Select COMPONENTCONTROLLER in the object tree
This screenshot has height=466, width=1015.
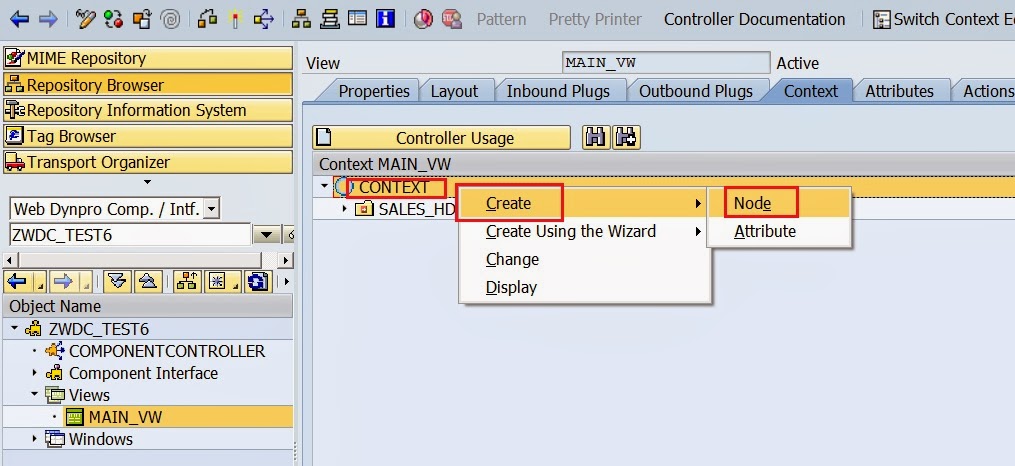click(x=166, y=351)
